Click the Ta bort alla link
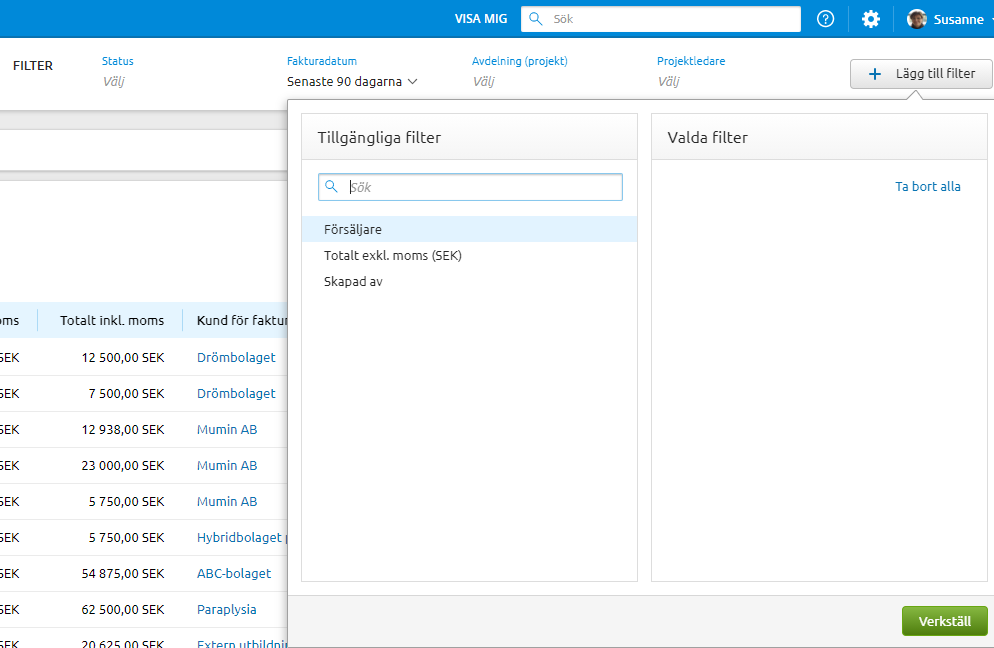Viewport: 994px width, 648px height. 927,187
